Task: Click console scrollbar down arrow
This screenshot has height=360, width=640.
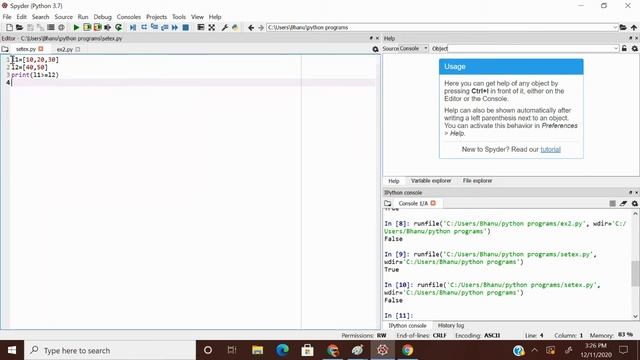Action: click(635, 316)
